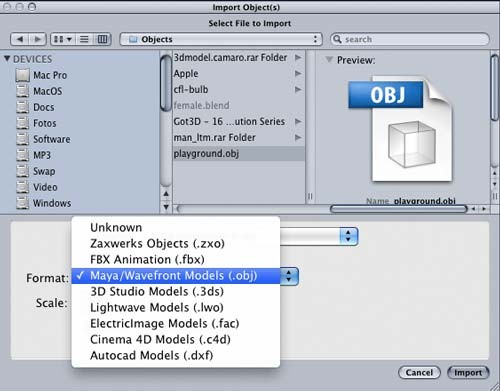Select the Swap drive icon
This screenshot has width=500, height=391.
22,171
